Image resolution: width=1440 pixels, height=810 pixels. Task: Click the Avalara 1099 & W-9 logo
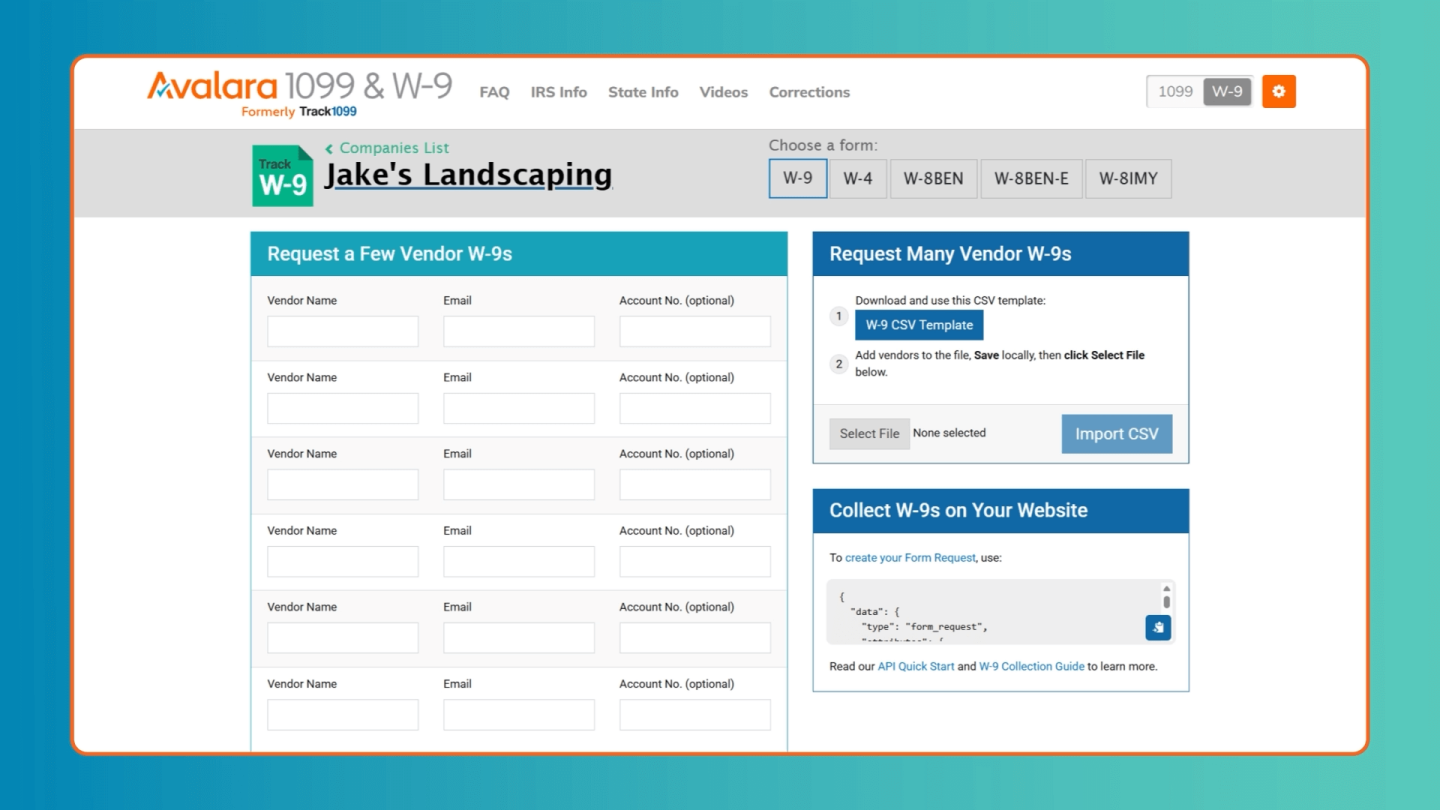click(x=299, y=92)
